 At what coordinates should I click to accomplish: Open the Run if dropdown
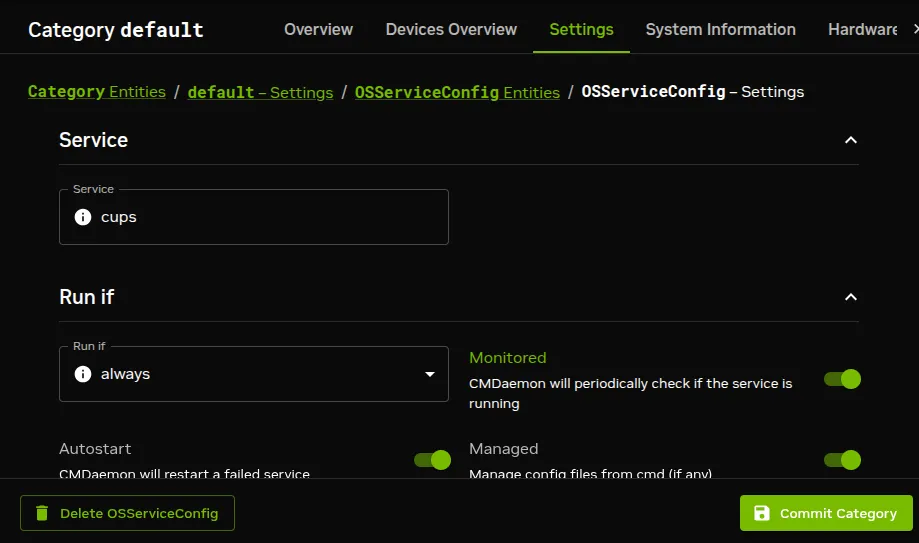254,374
